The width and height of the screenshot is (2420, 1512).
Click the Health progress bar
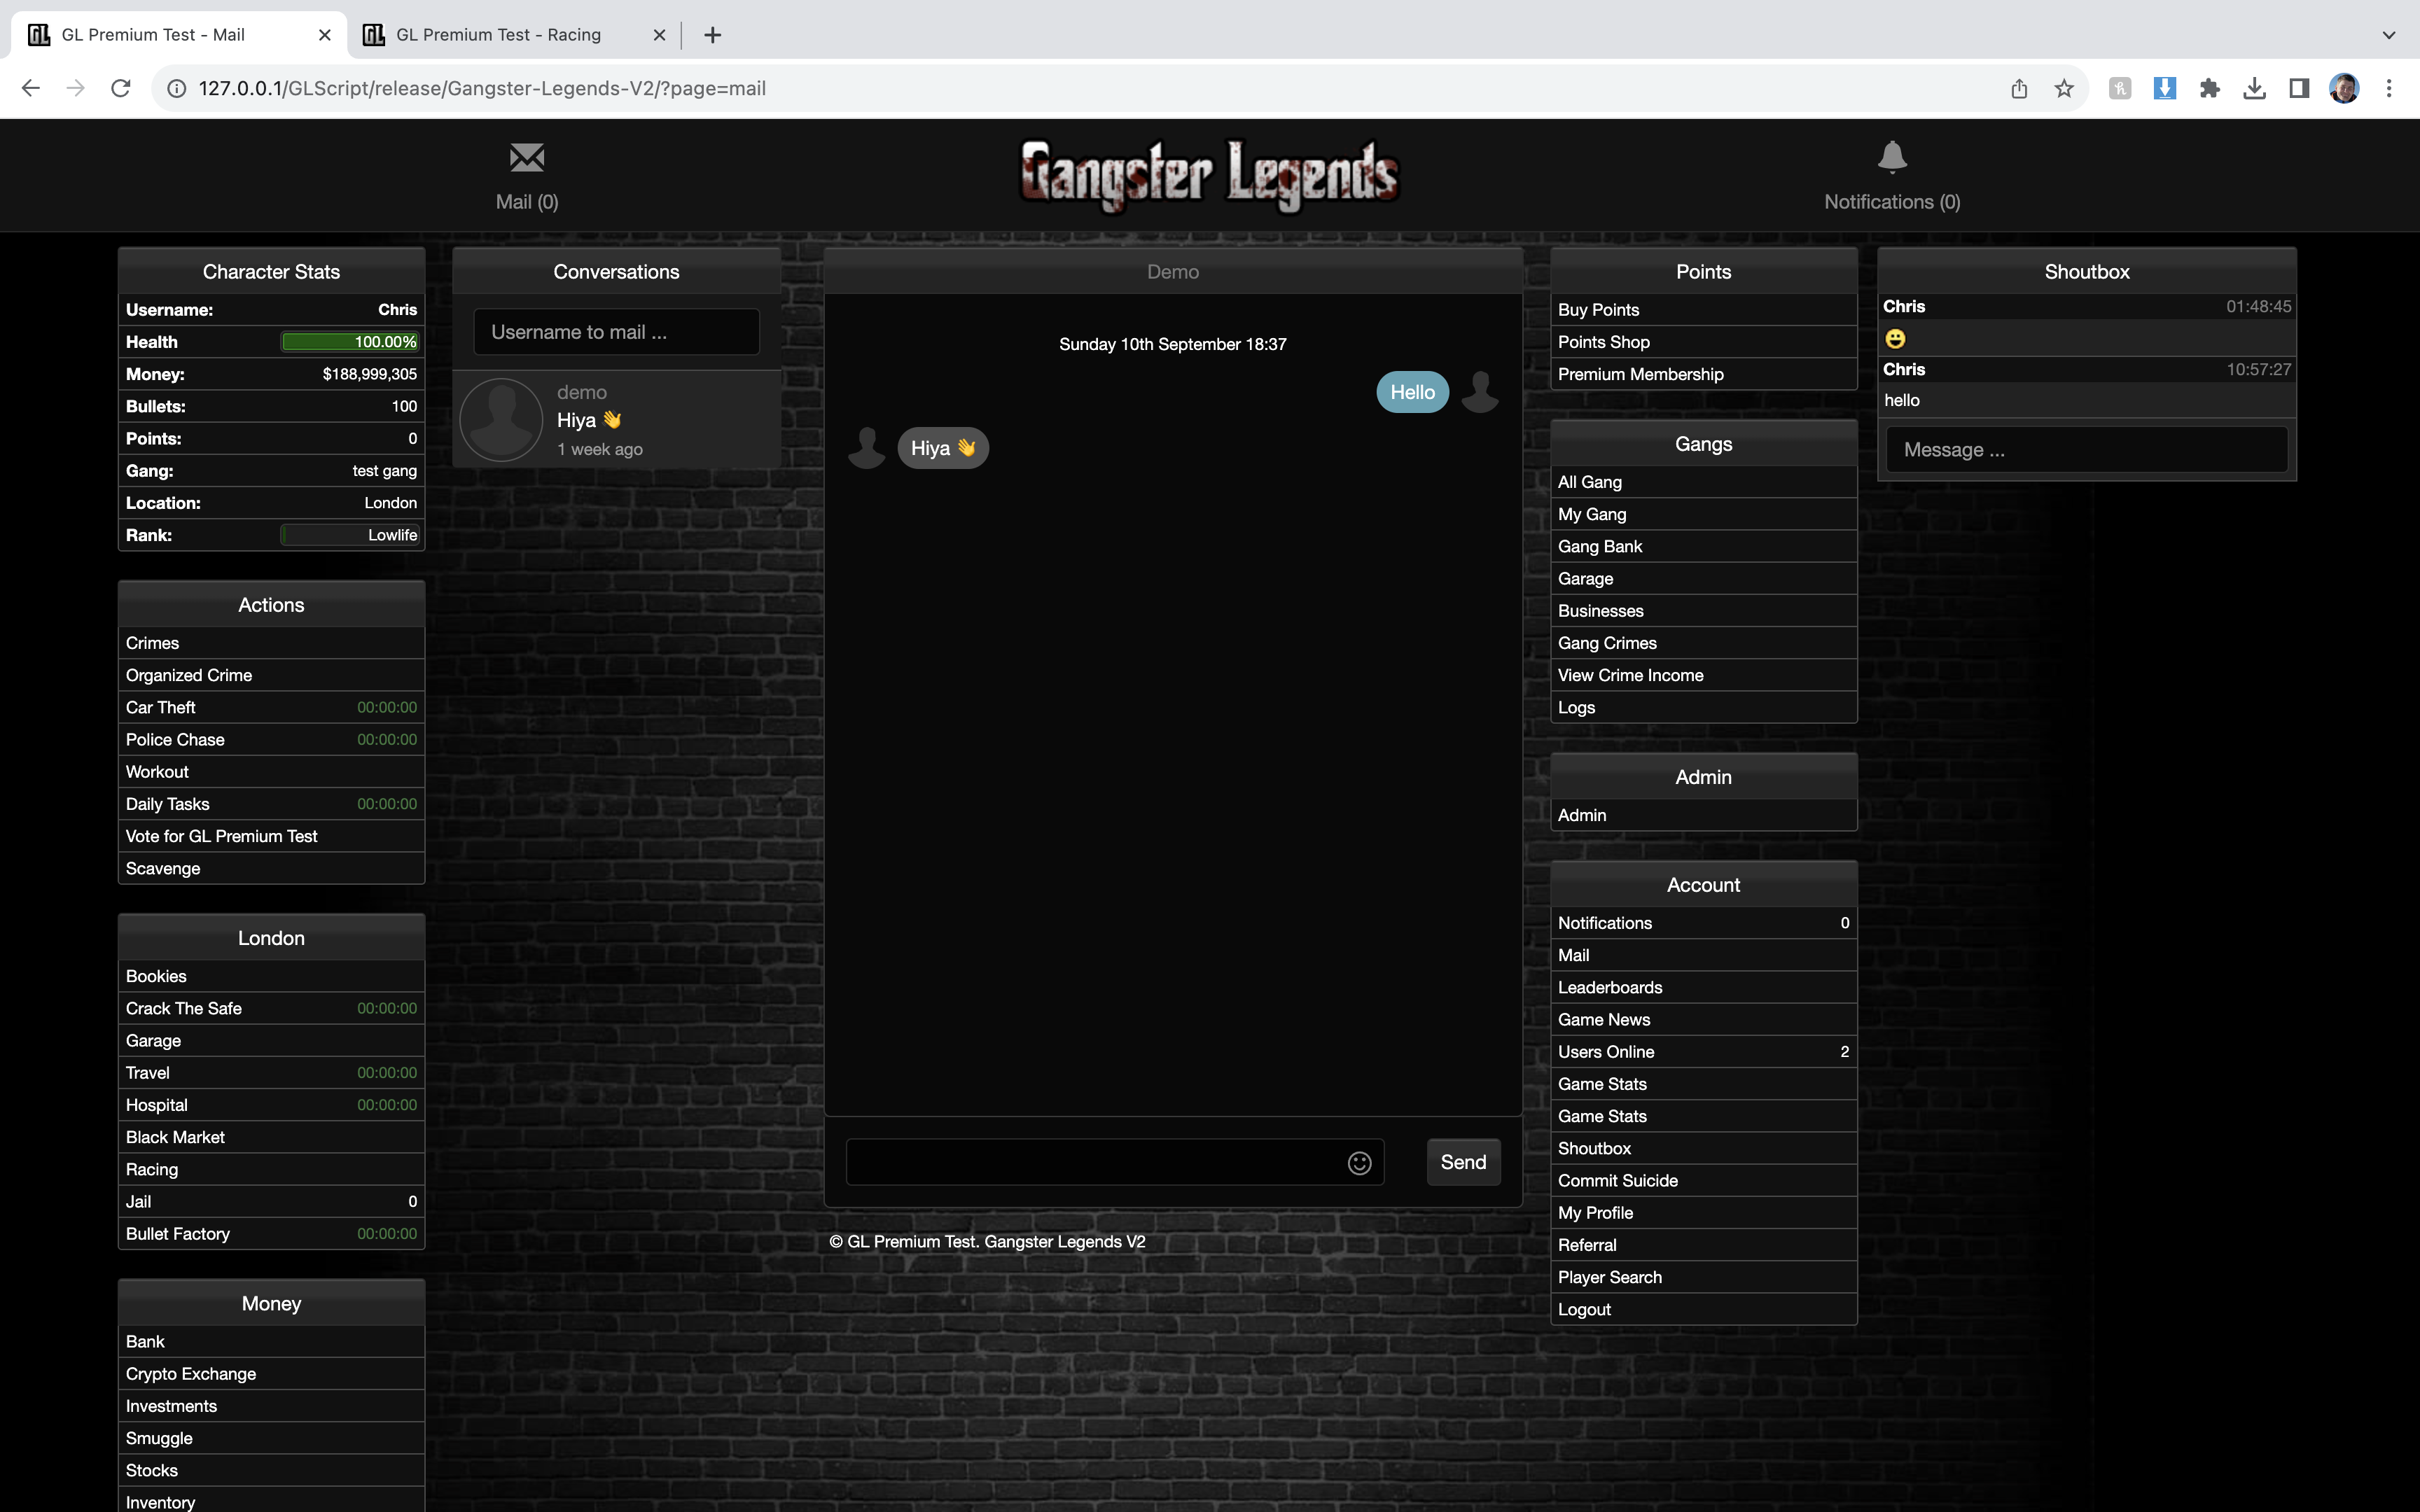tap(349, 342)
